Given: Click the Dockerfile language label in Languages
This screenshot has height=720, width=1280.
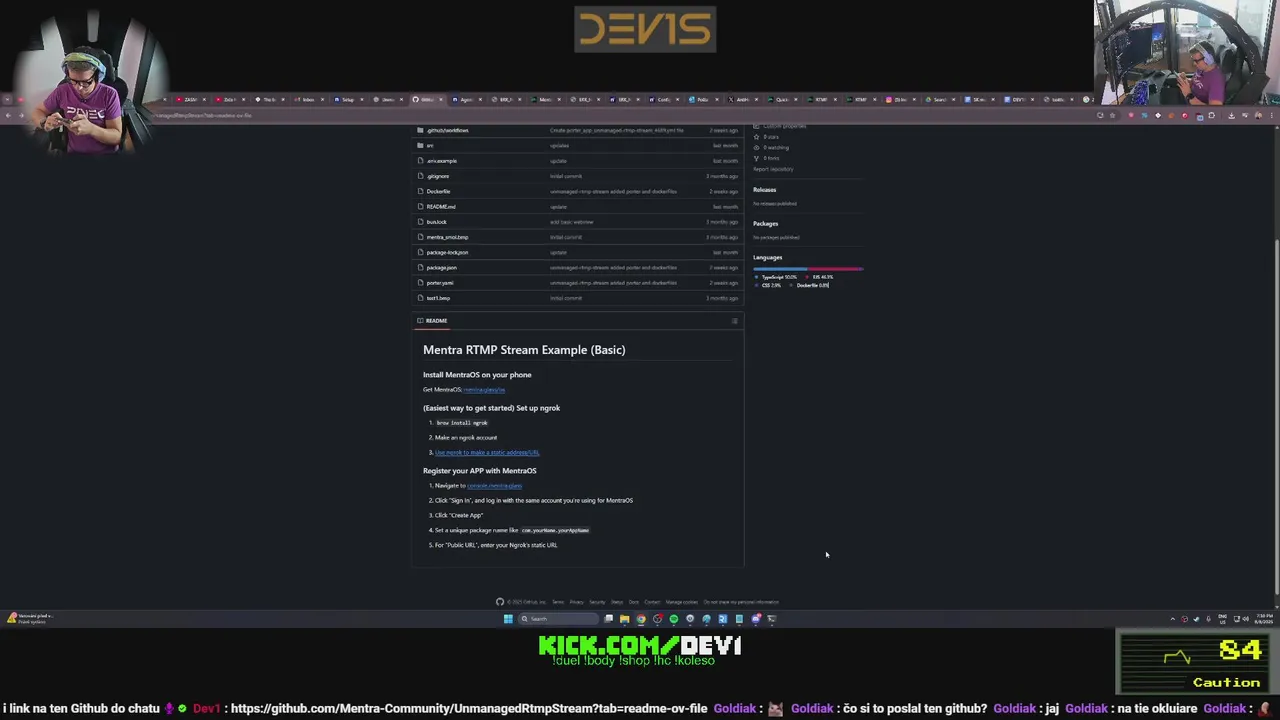Looking at the screenshot, I should click(812, 286).
